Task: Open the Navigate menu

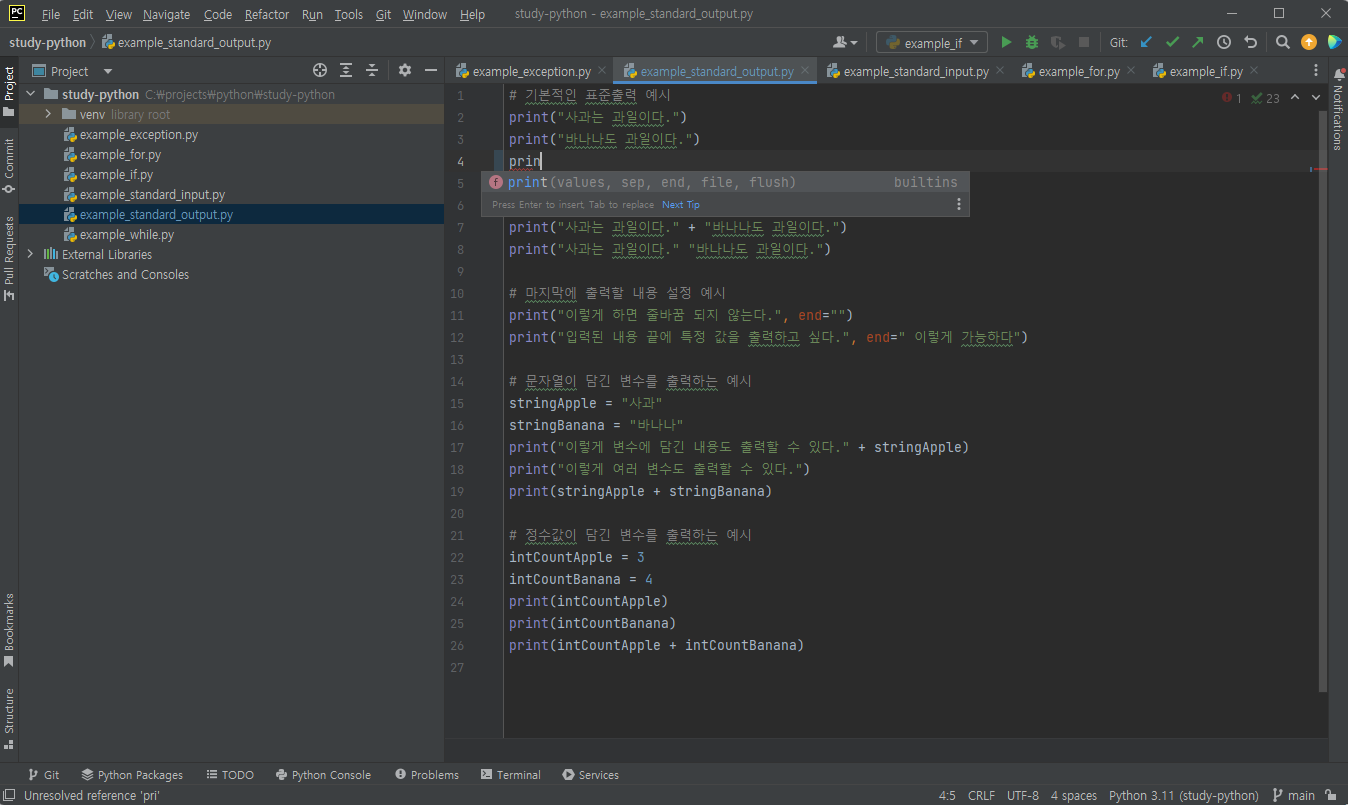Action: point(166,14)
